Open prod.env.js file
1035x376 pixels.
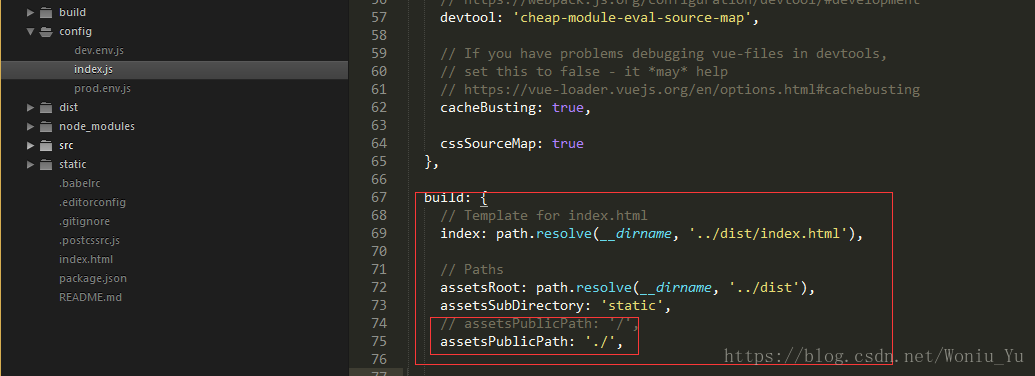pos(102,88)
